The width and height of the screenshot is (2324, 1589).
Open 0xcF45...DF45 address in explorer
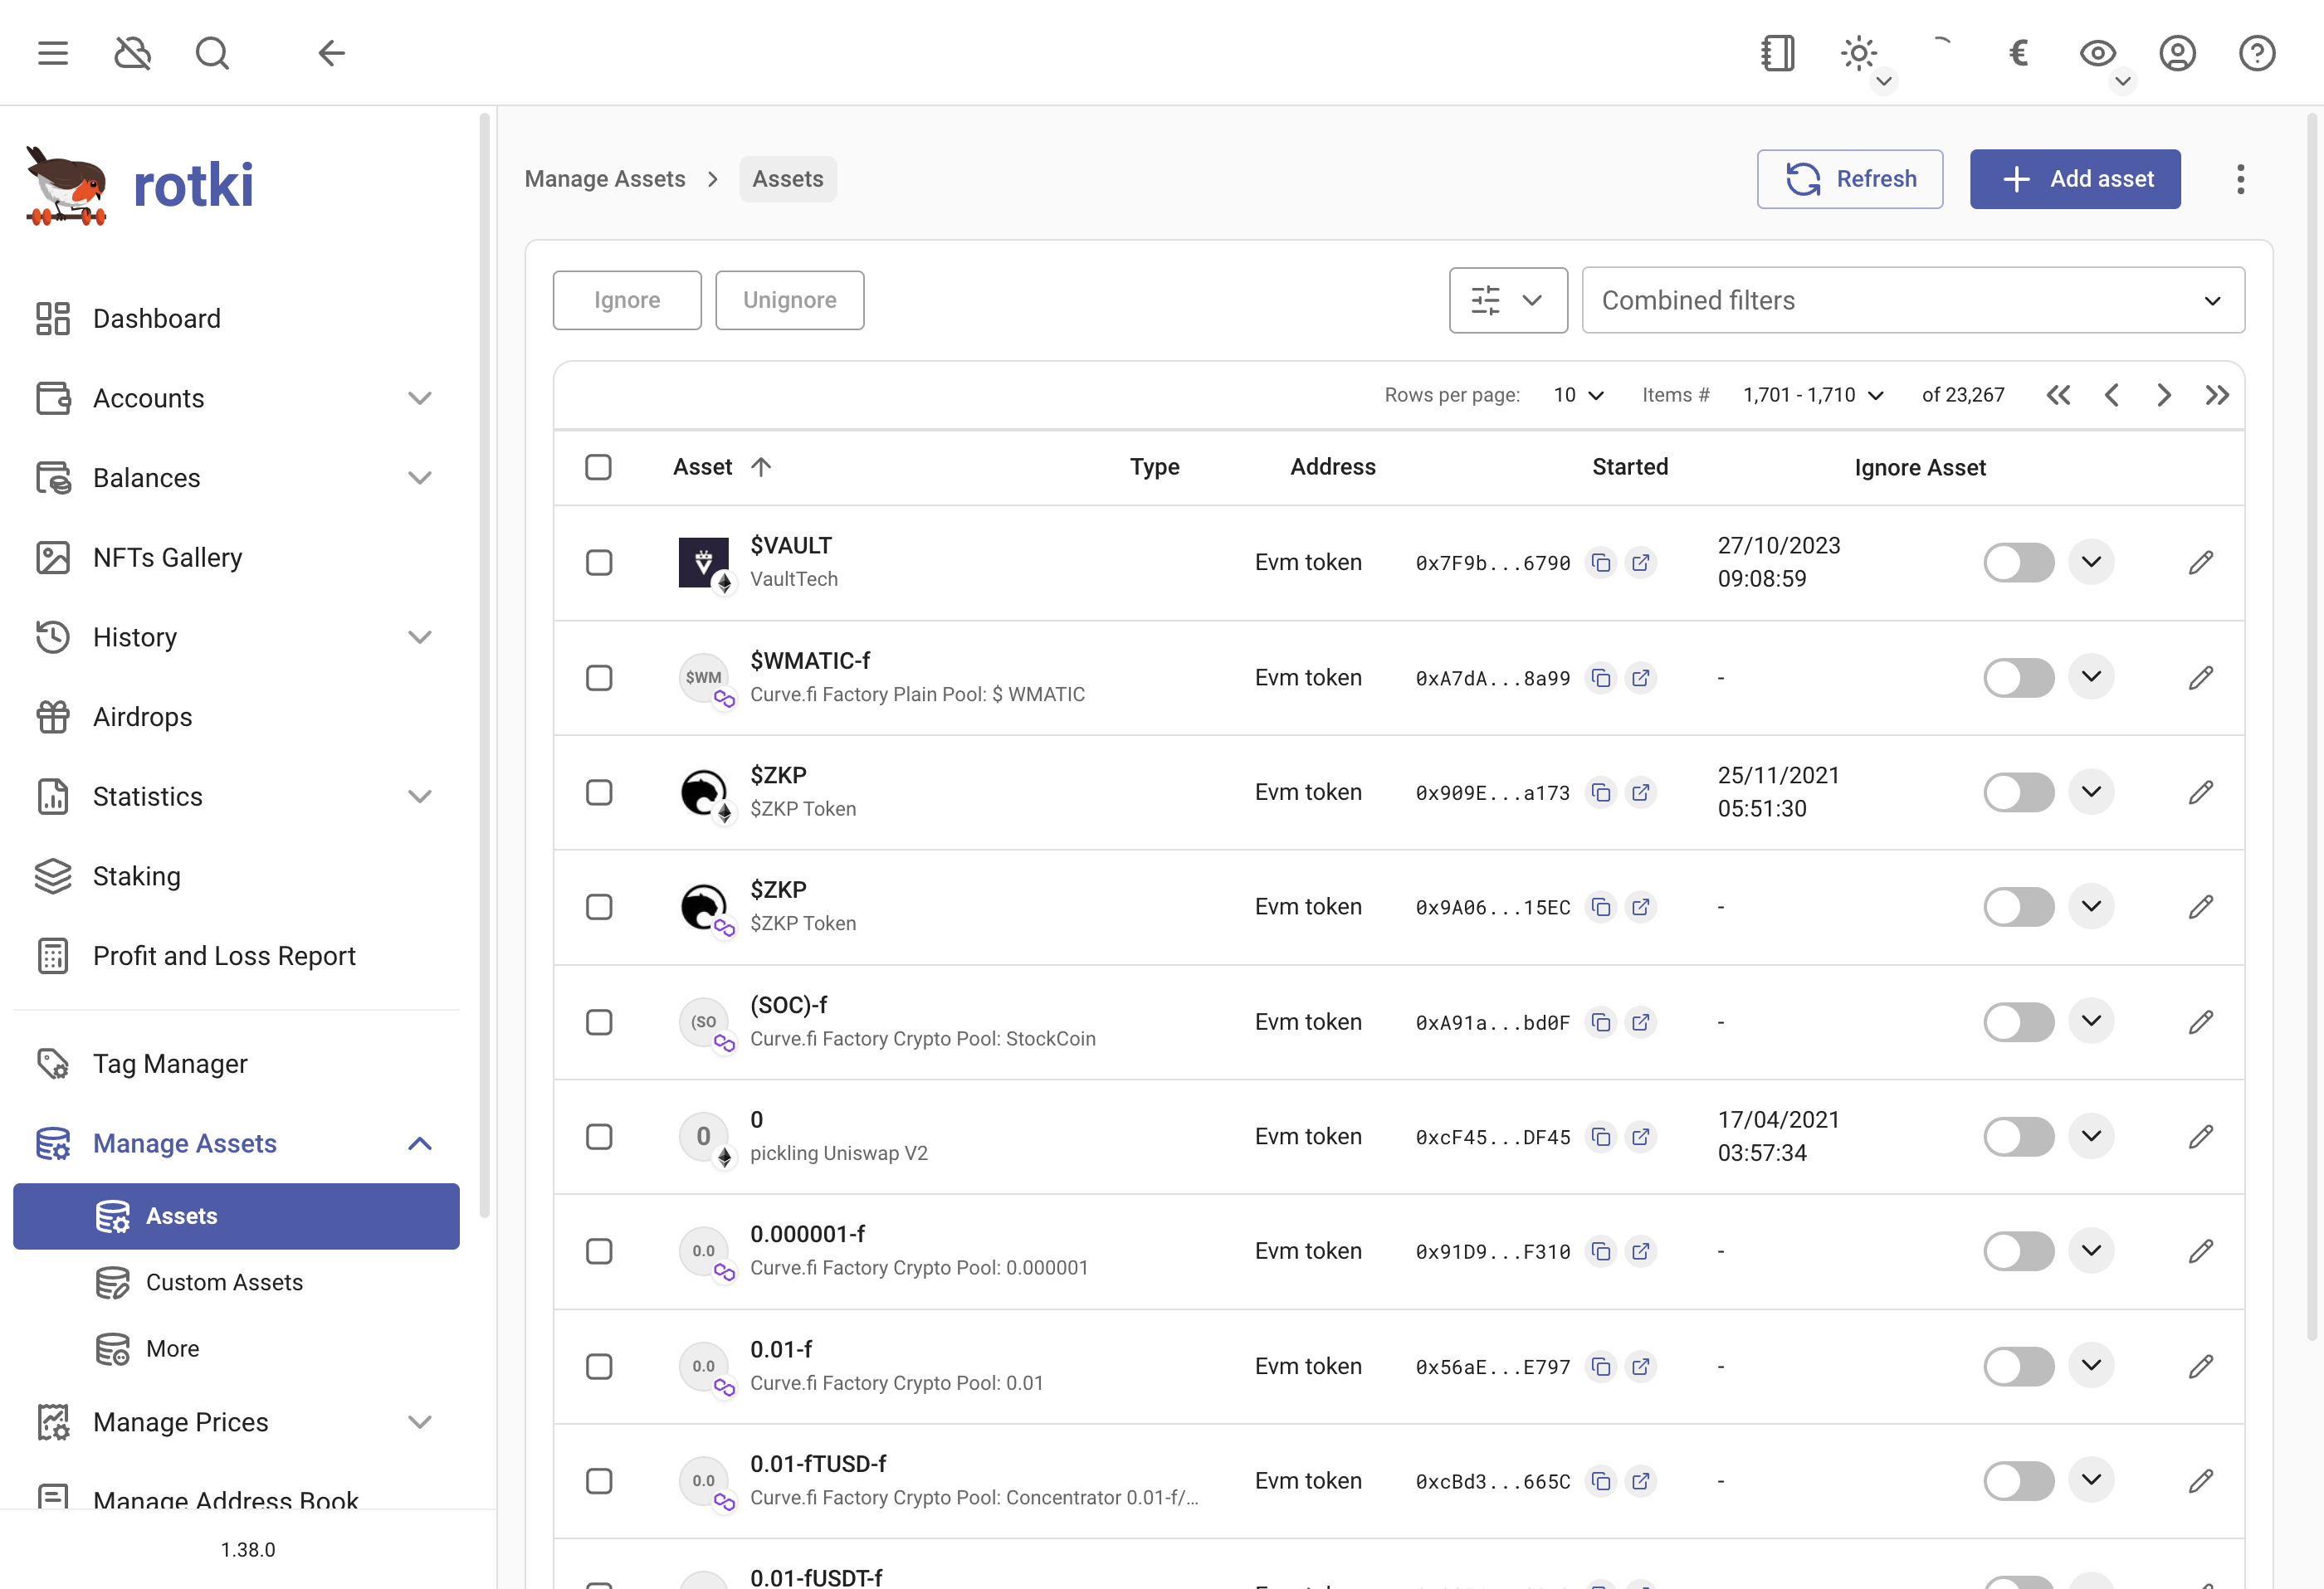[1641, 1136]
